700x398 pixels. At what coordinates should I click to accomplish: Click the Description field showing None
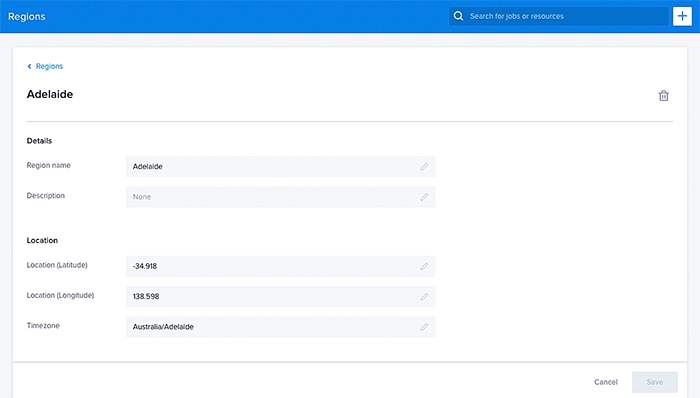click(x=280, y=197)
